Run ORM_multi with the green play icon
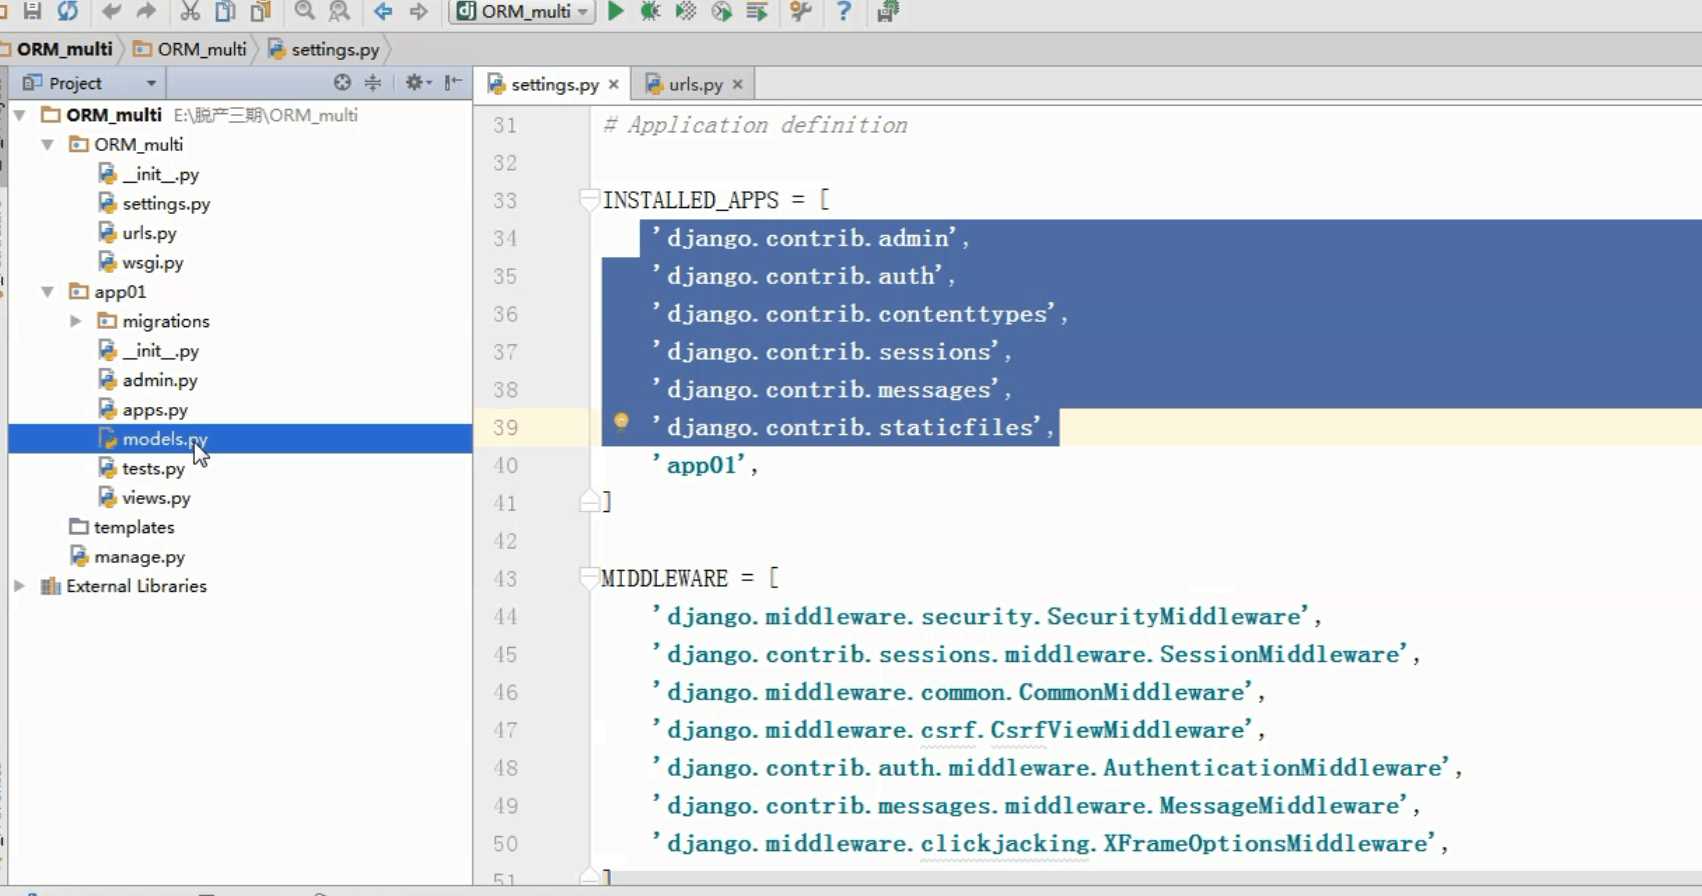Image resolution: width=1702 pixels, height=896 pixels. click(616, 11)
